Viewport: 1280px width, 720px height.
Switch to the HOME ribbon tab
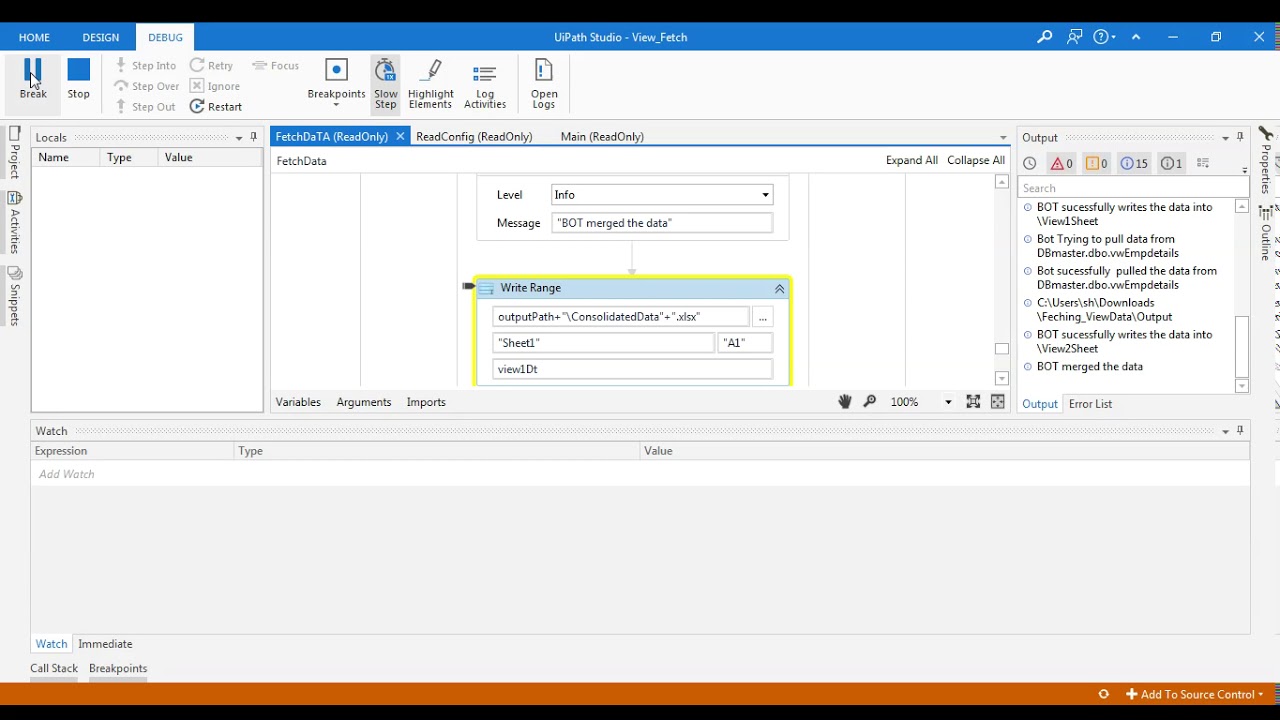34,37
